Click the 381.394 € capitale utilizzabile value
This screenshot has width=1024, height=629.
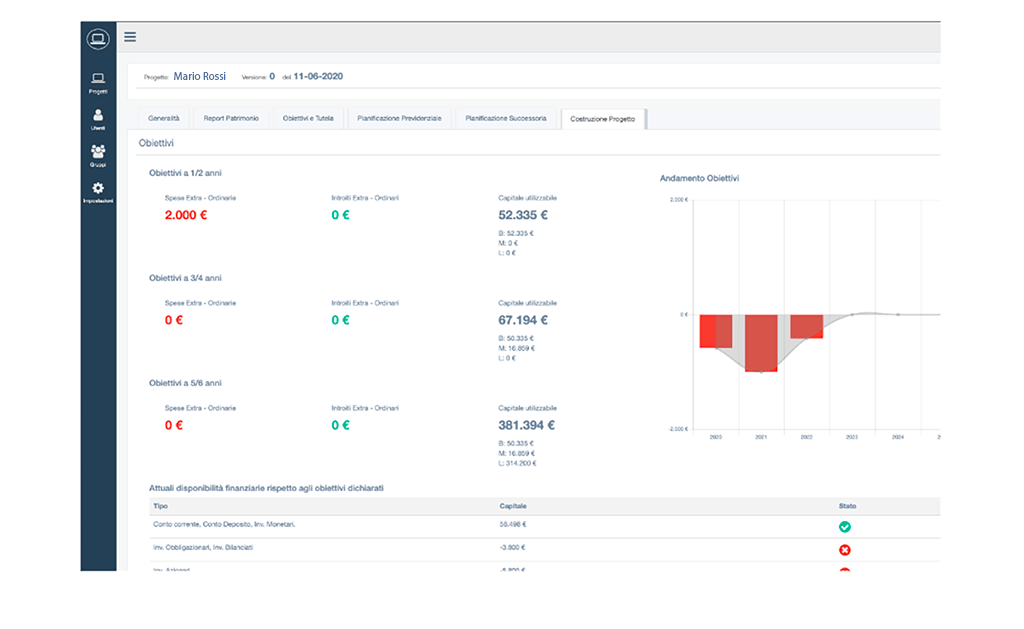tap(526, 425)
